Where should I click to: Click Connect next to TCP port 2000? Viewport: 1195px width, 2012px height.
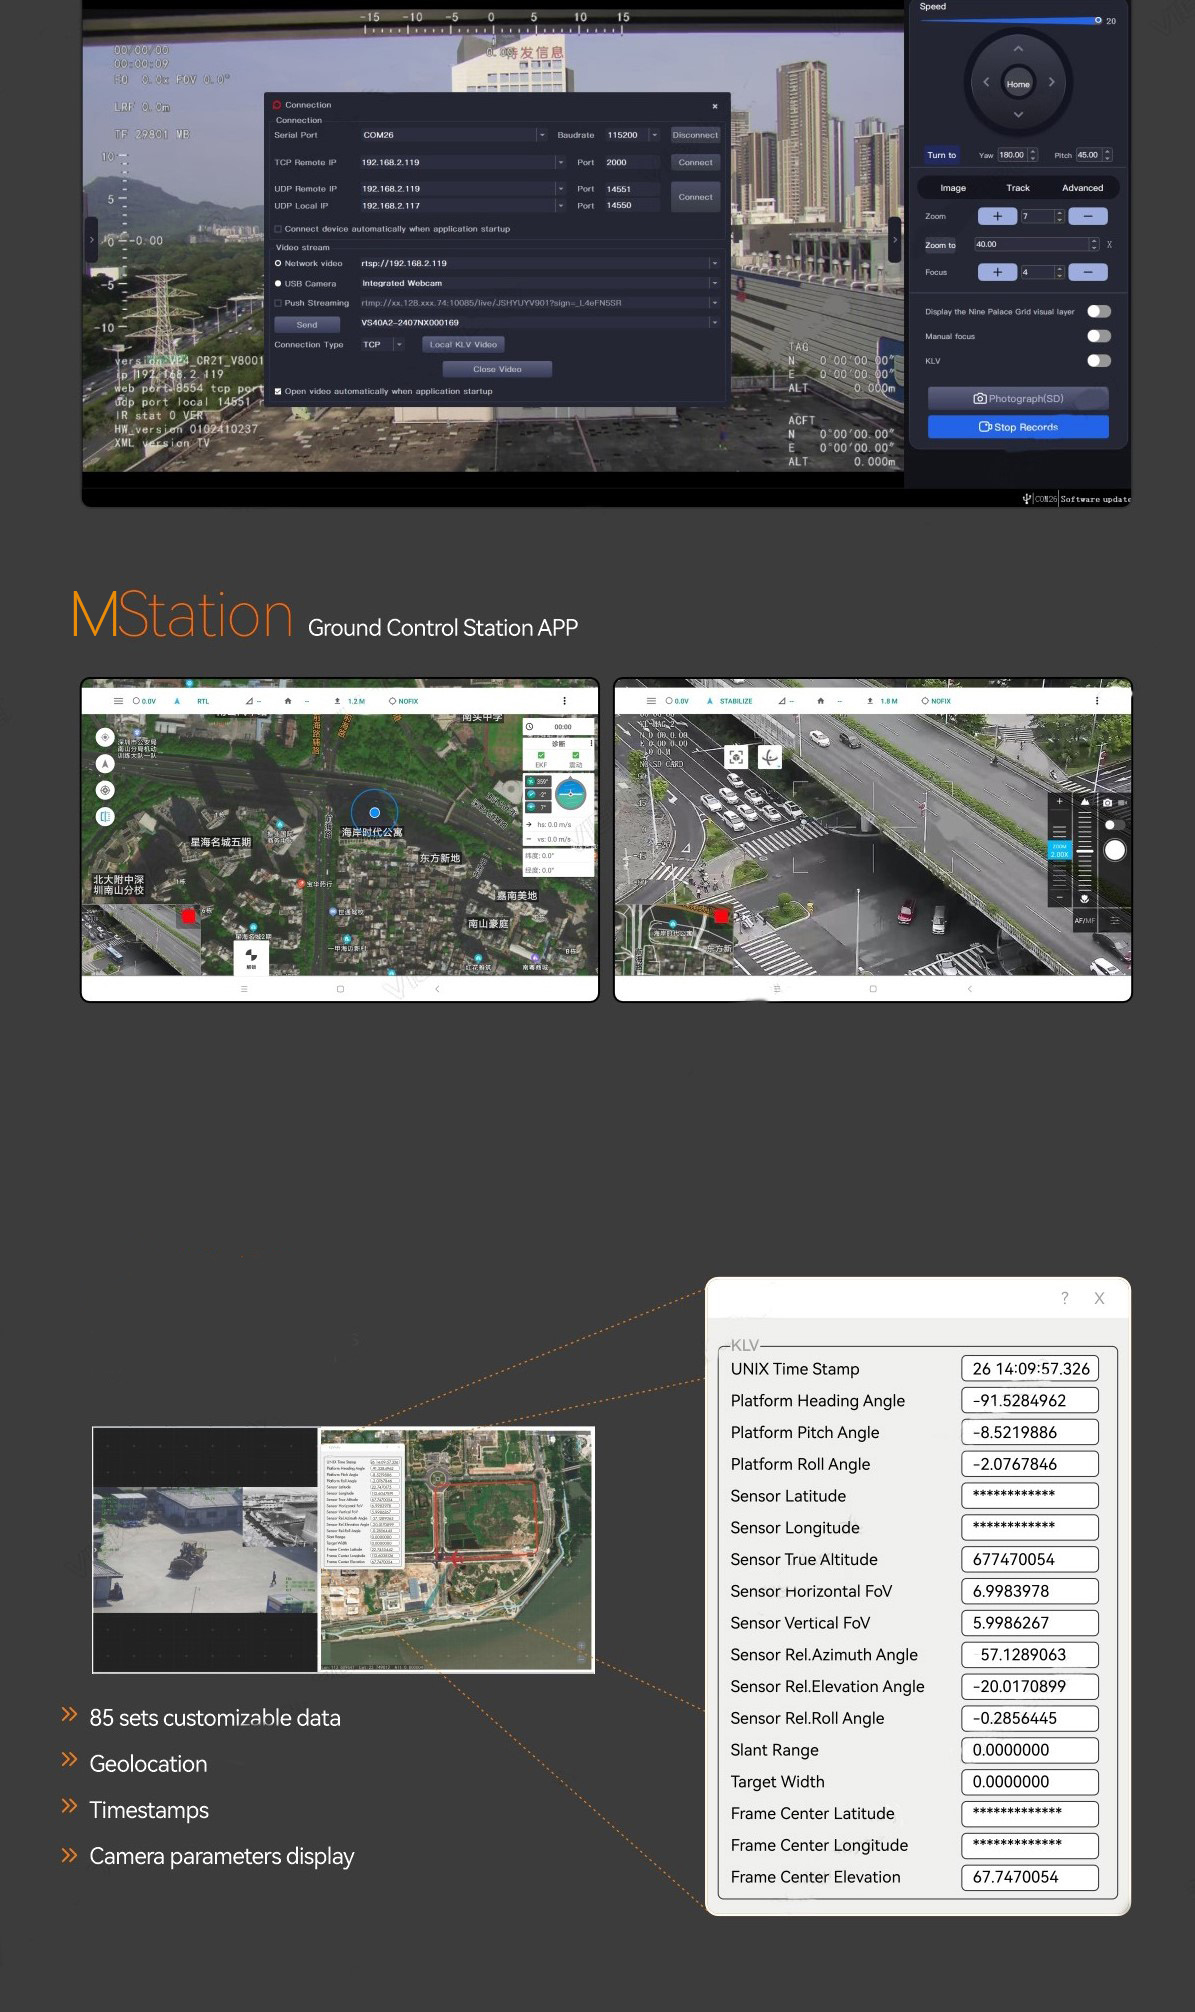pos(695,162)
